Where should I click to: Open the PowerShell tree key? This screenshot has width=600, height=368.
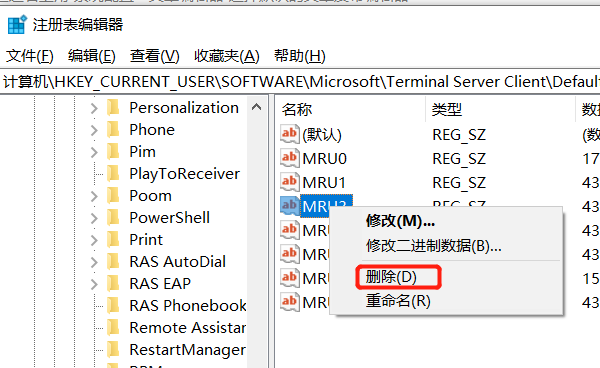click(x=170, y=218)
